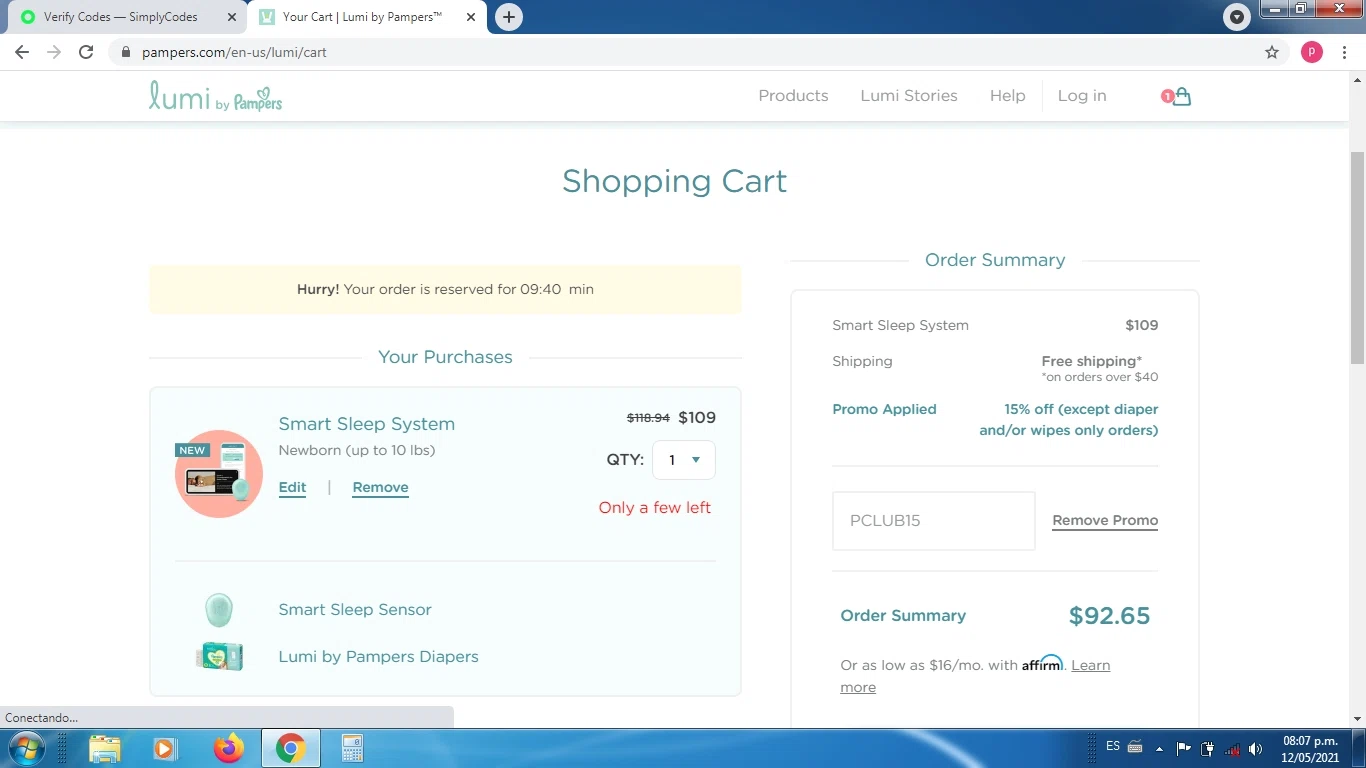The height and width of the screenshot is (768, 1366).
Task: Click the Smart Sleep System title
Action: [x=366, y=424]
